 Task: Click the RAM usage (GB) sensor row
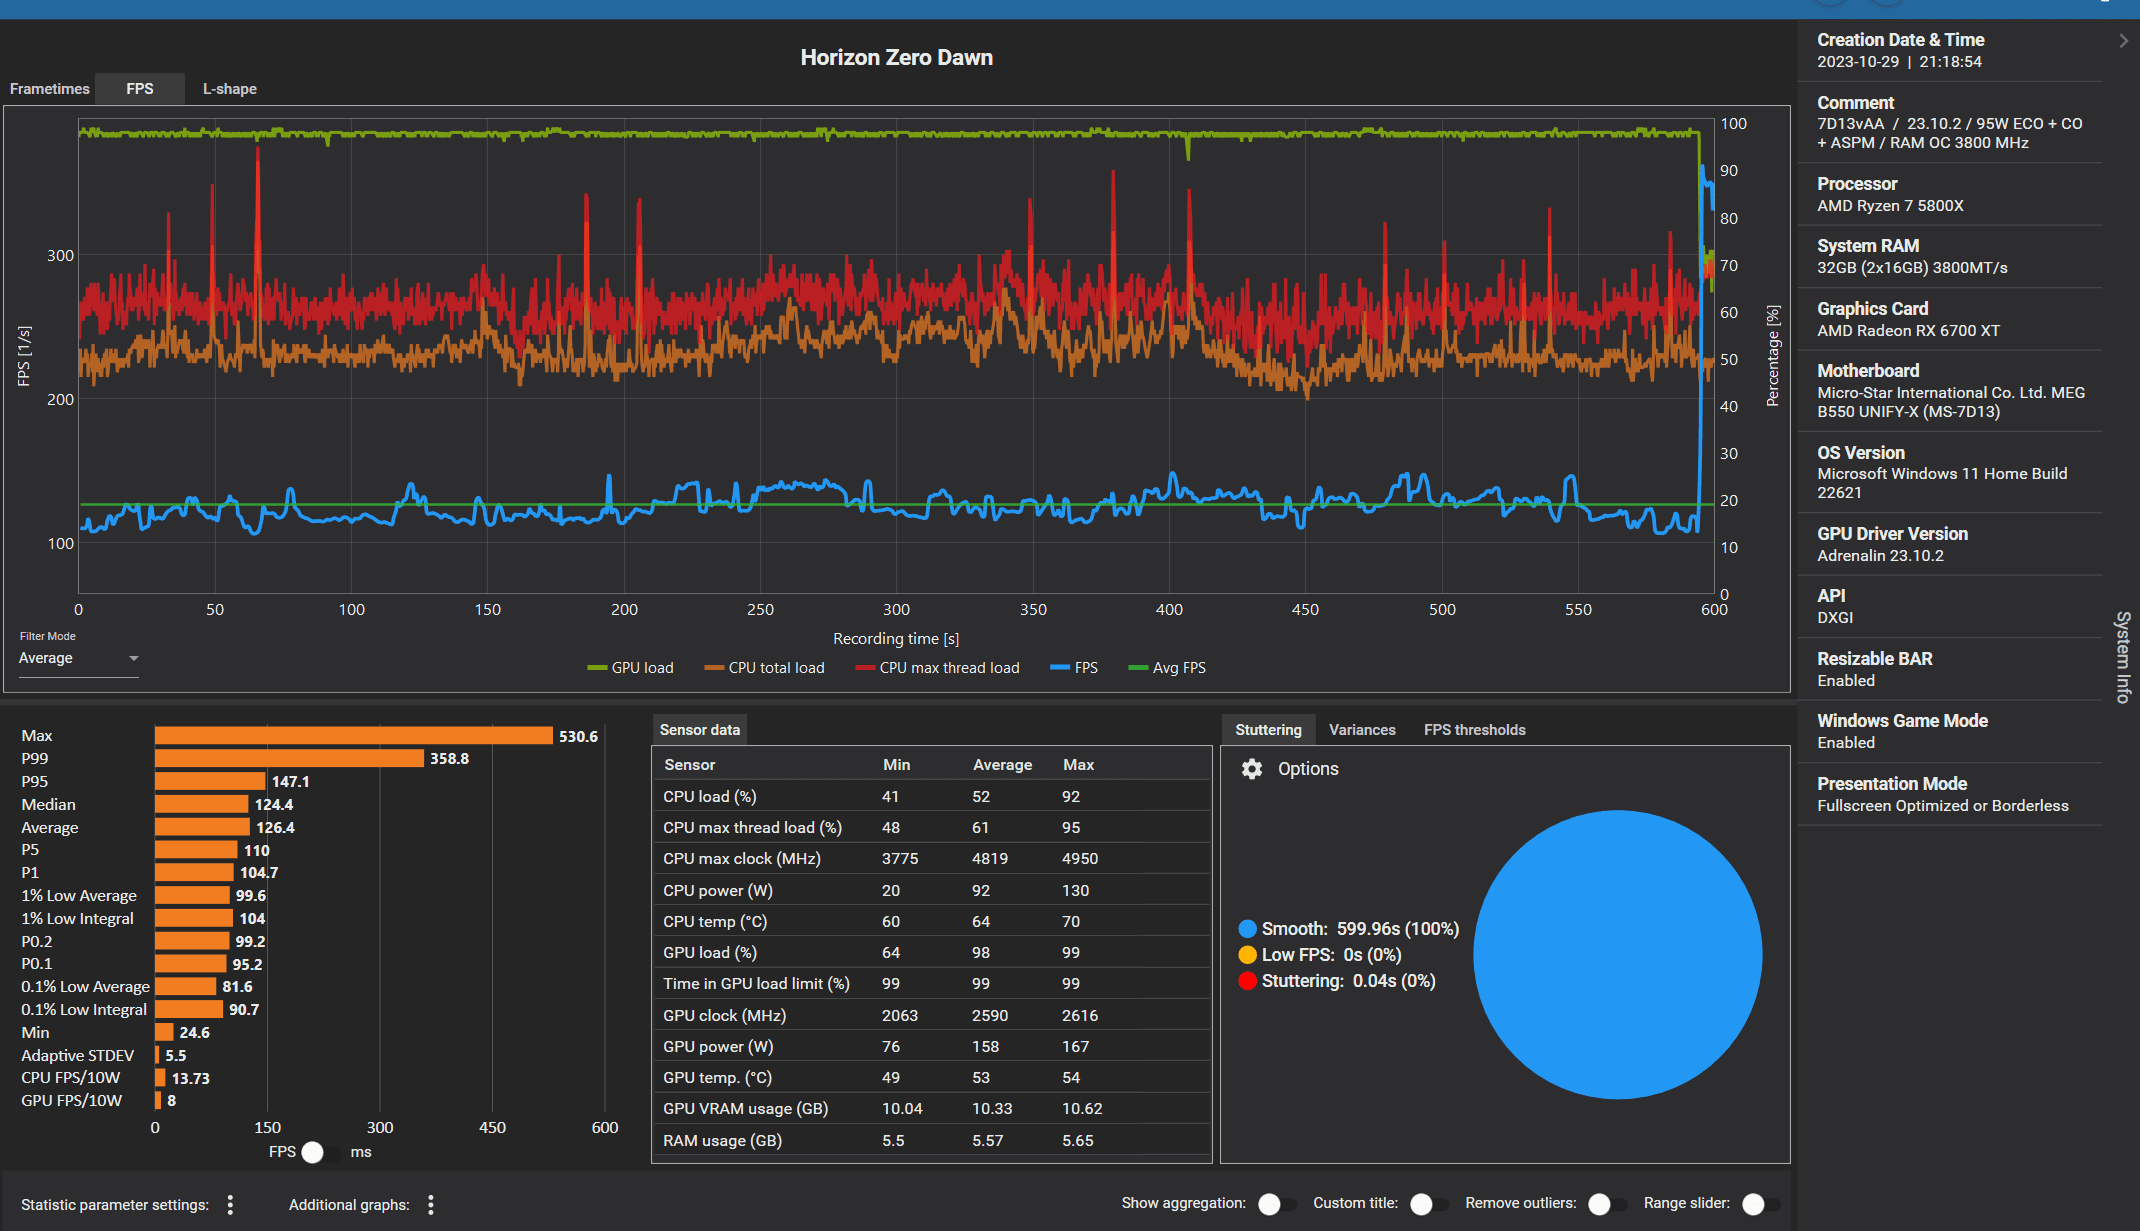[x=931, y=1141]
